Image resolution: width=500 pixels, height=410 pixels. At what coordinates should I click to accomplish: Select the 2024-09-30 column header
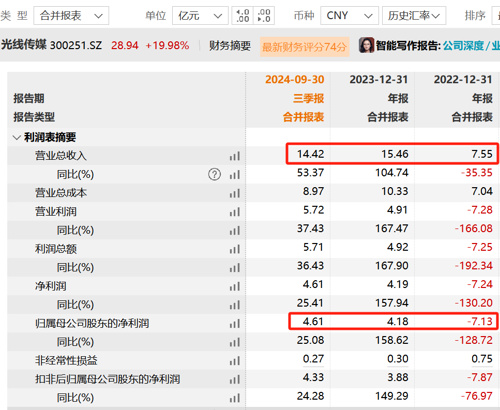pos(295,80)
